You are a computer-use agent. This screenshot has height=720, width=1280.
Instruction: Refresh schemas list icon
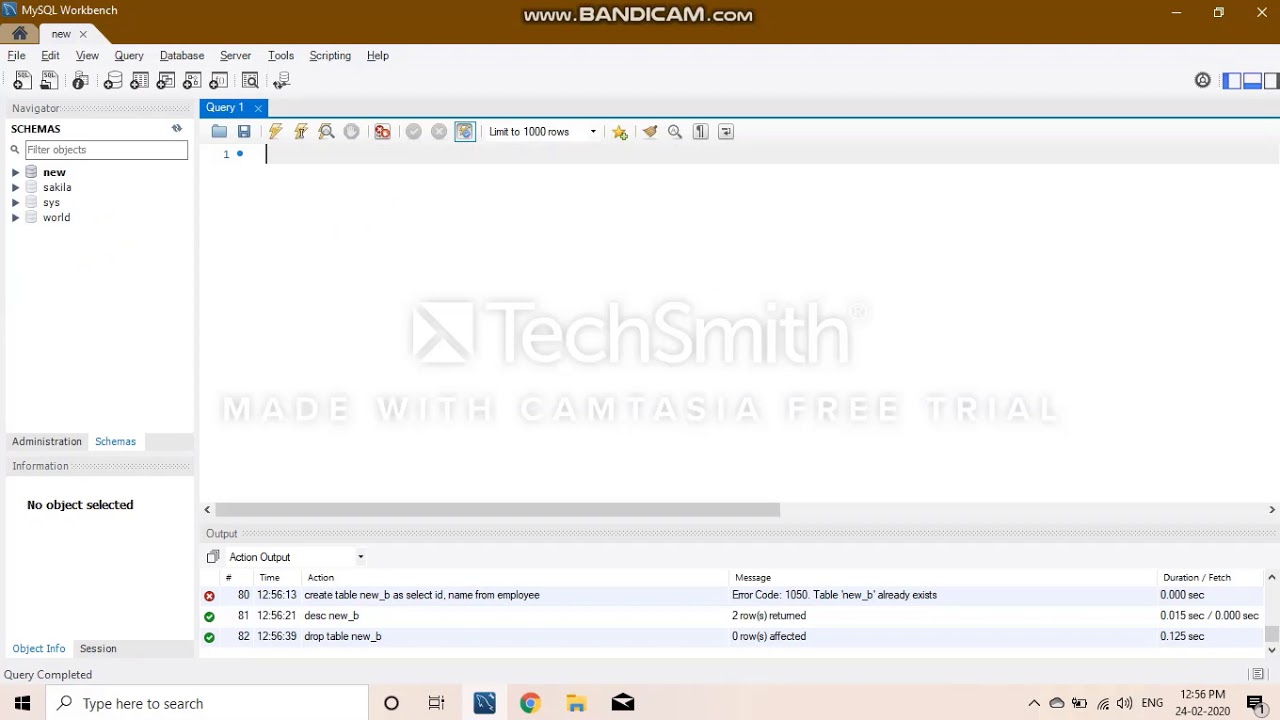(x=177, y=128)
